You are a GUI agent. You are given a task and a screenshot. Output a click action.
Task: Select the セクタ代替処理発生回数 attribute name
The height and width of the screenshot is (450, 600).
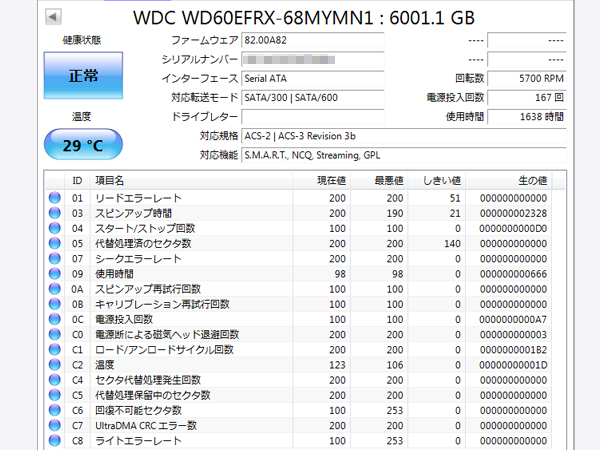148,380
